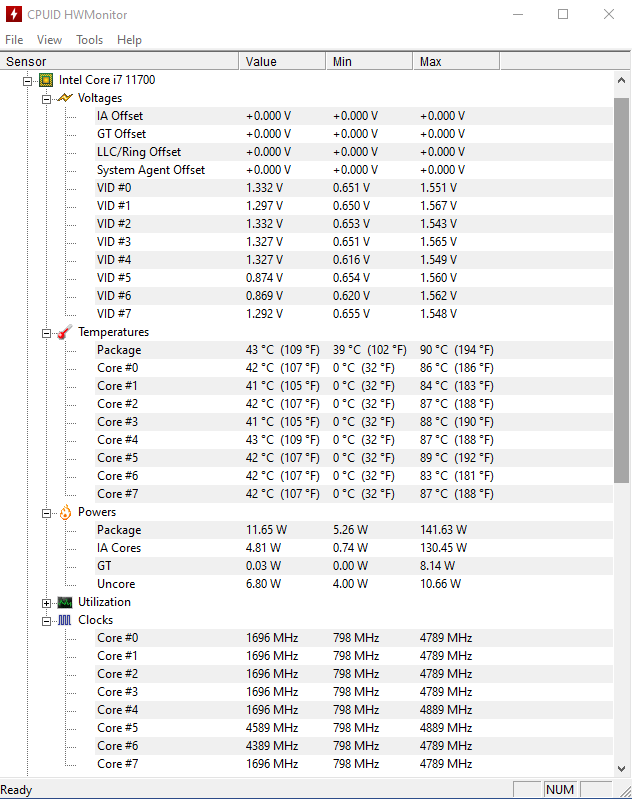The width and height of the screenshot is (632, 799).
Task: Click the HWMonitor lightning bolt title icon
Action: point(14,15)
